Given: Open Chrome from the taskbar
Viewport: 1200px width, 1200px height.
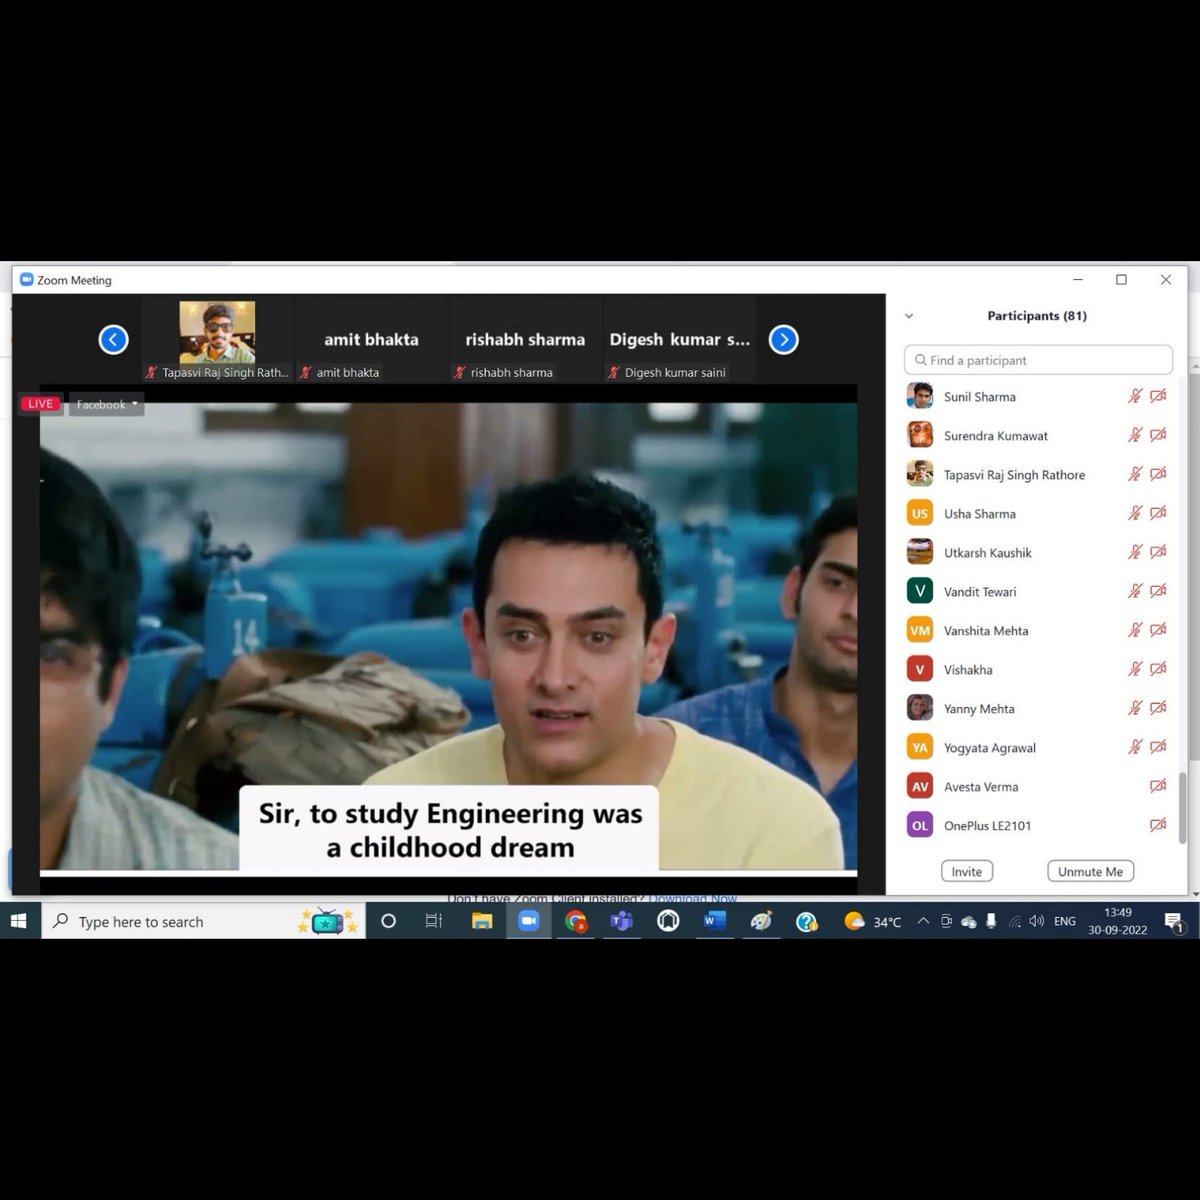Looking at the screenshot, I should [576, 921].
